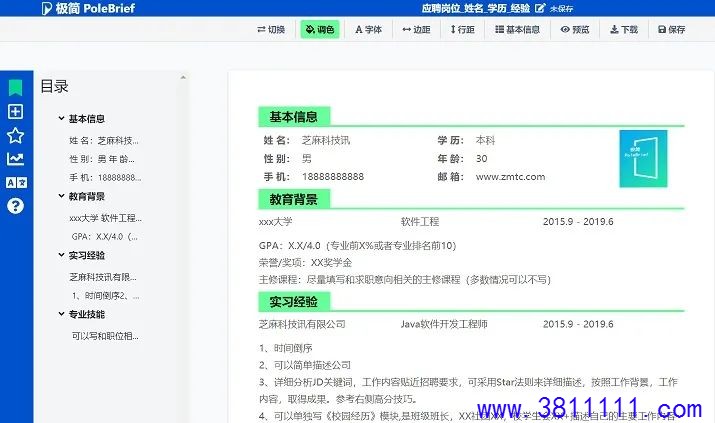Viewport: 715px width, 423px height.
Task: Click the email value www.zmtc.com
Action: (510, 177)
